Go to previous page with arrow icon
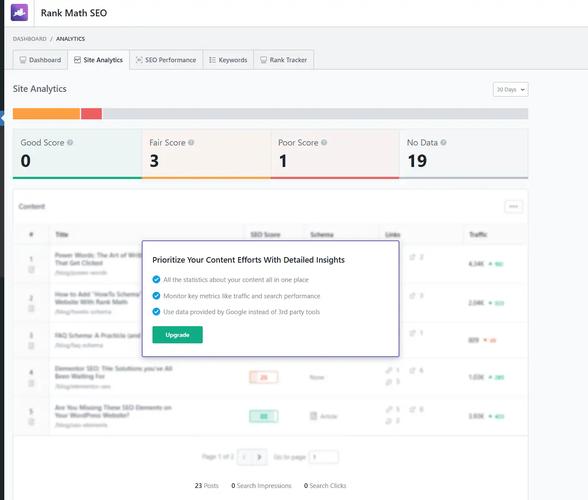 [244, 457]
